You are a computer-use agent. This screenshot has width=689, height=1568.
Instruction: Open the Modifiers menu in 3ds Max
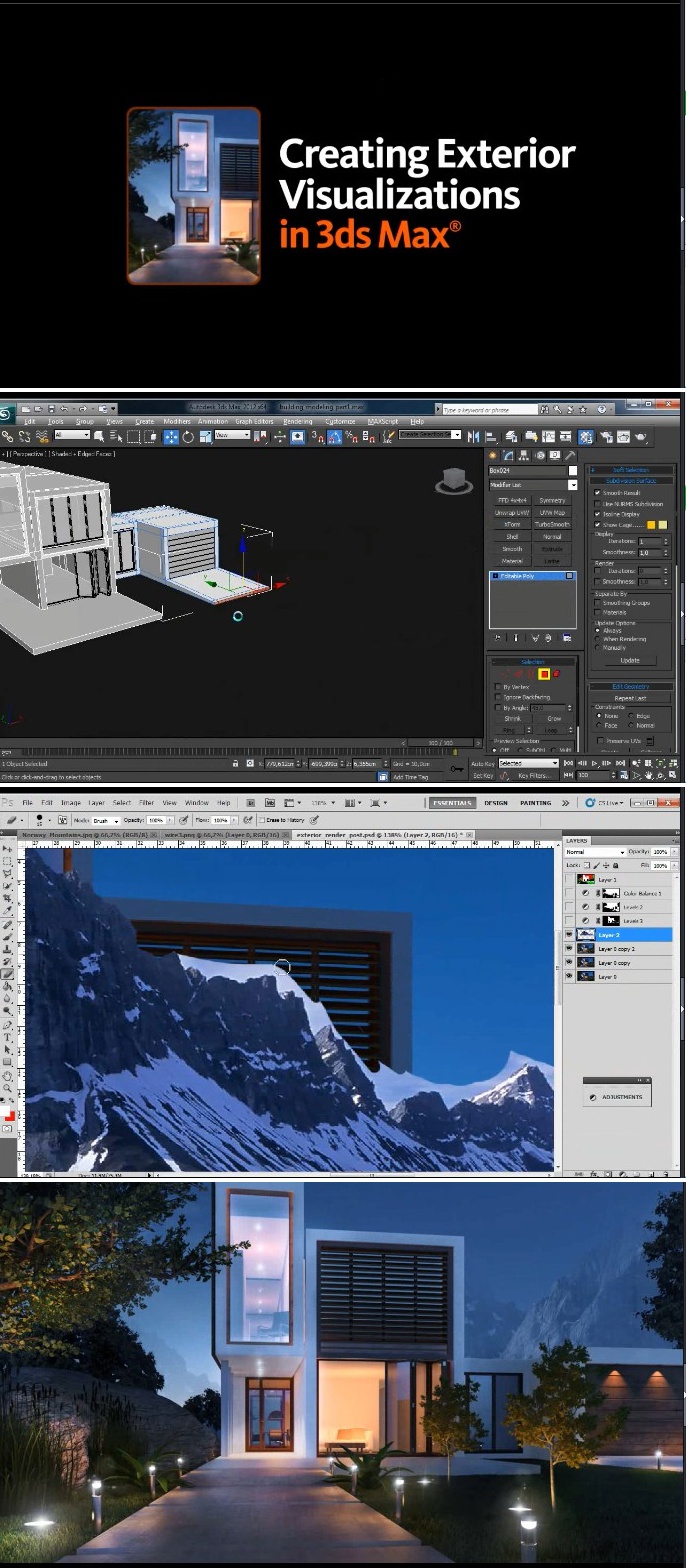177,421
